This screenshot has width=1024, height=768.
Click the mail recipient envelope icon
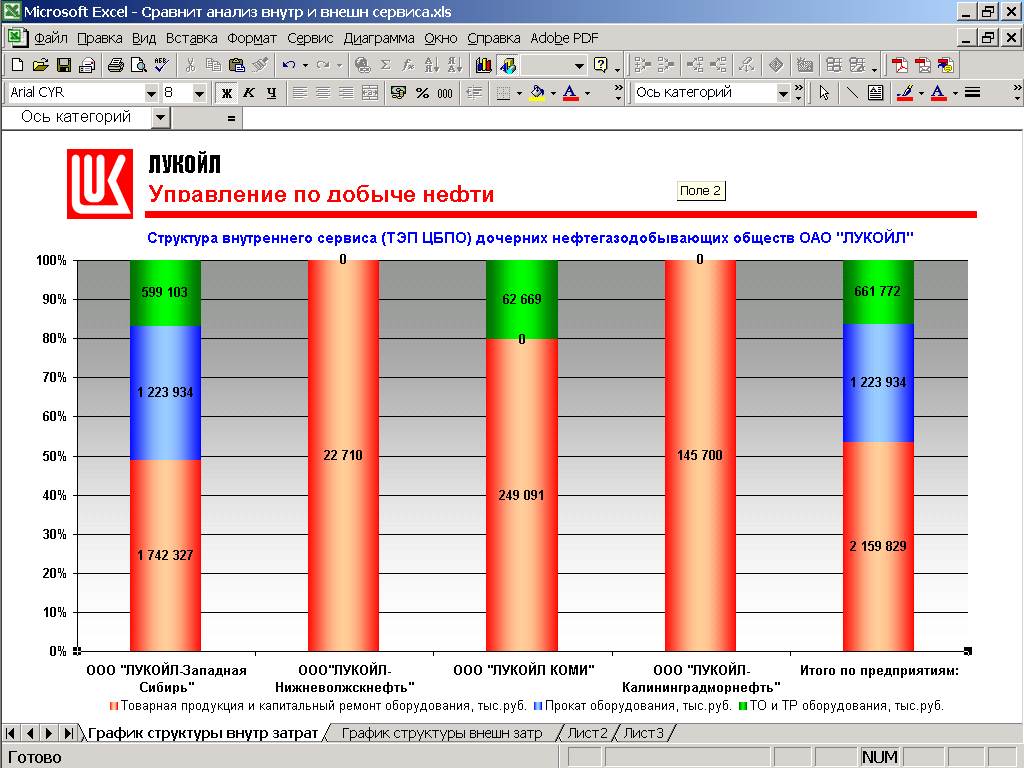[86, 65]
